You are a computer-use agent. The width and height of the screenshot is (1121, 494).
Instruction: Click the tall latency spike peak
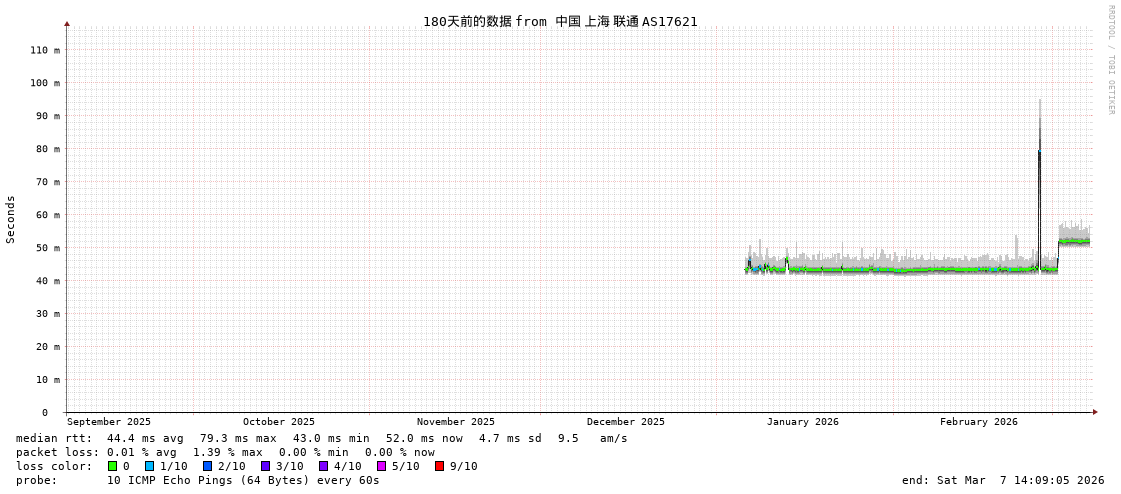1039,101
